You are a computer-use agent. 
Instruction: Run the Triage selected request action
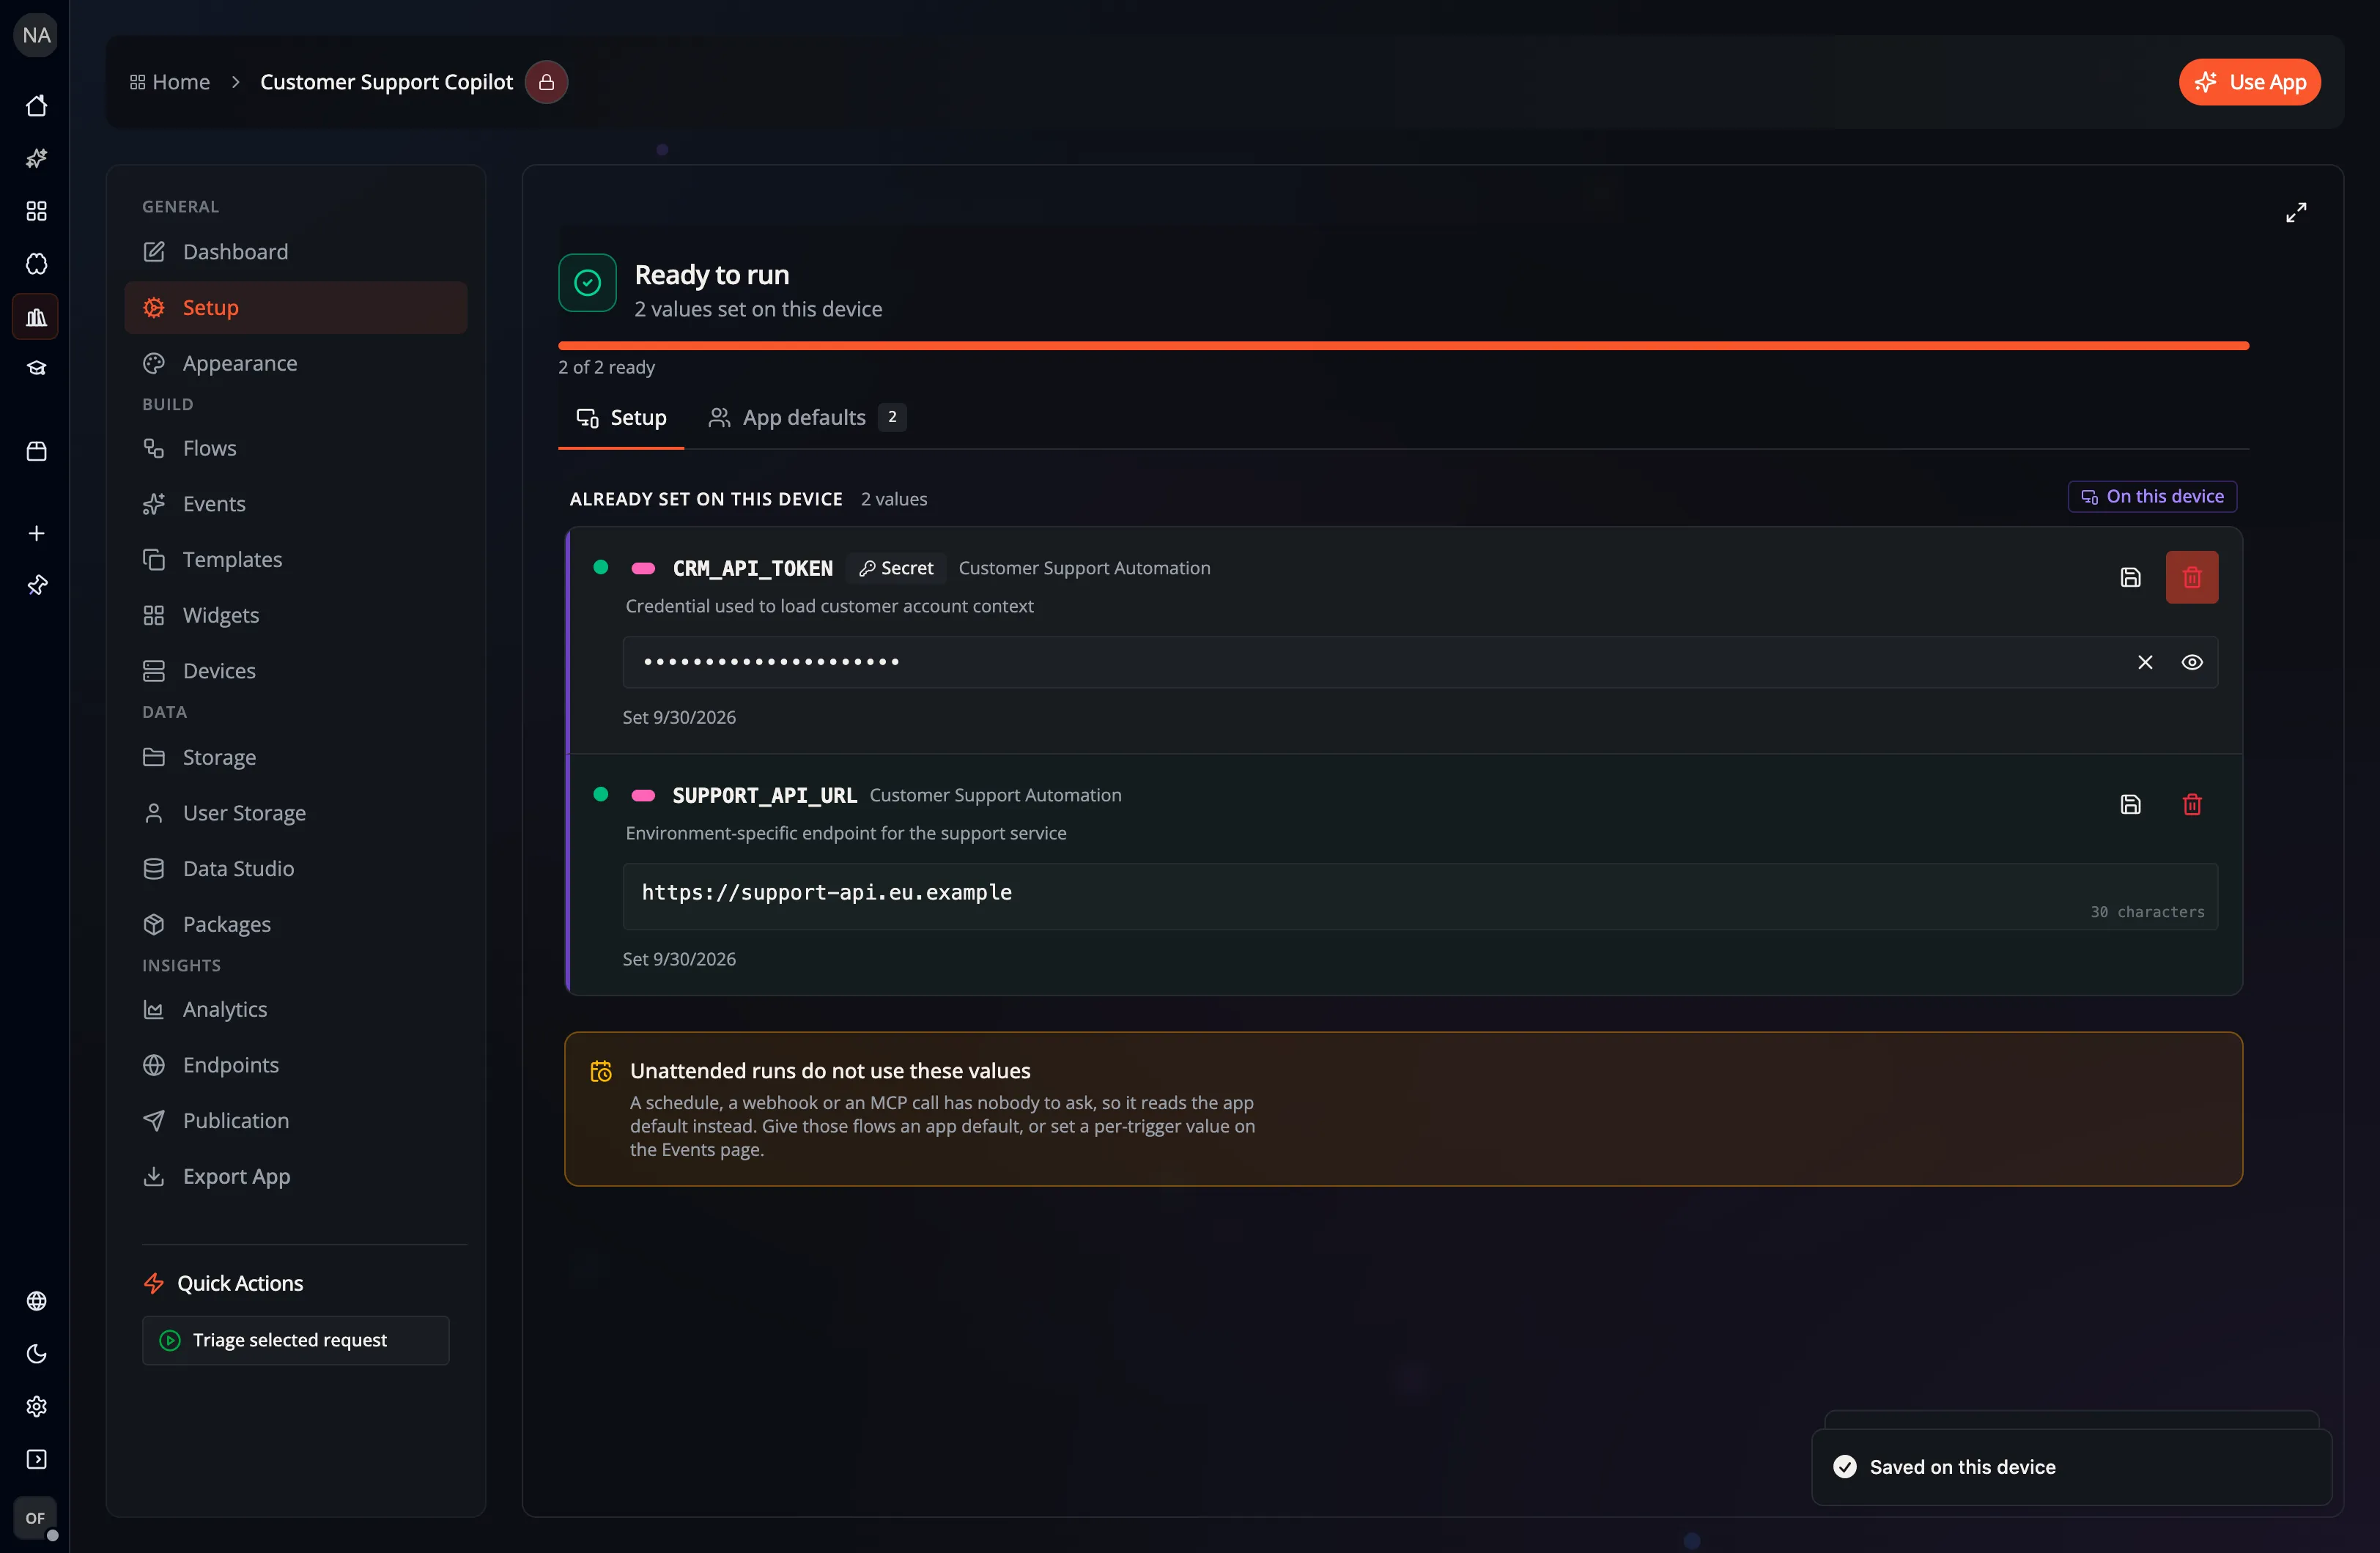click(295, 1340)
